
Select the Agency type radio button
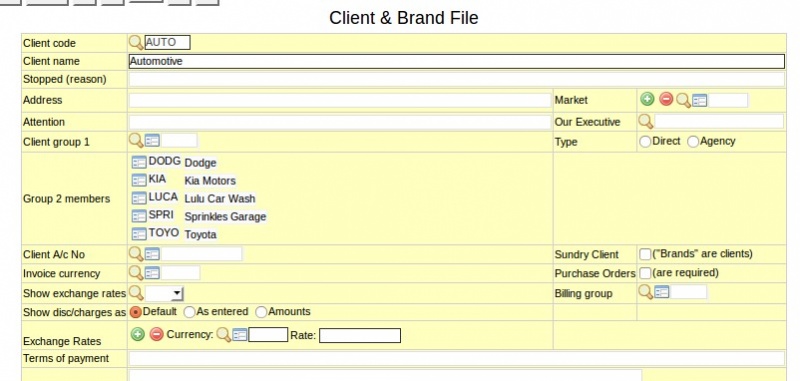[693, 142]
